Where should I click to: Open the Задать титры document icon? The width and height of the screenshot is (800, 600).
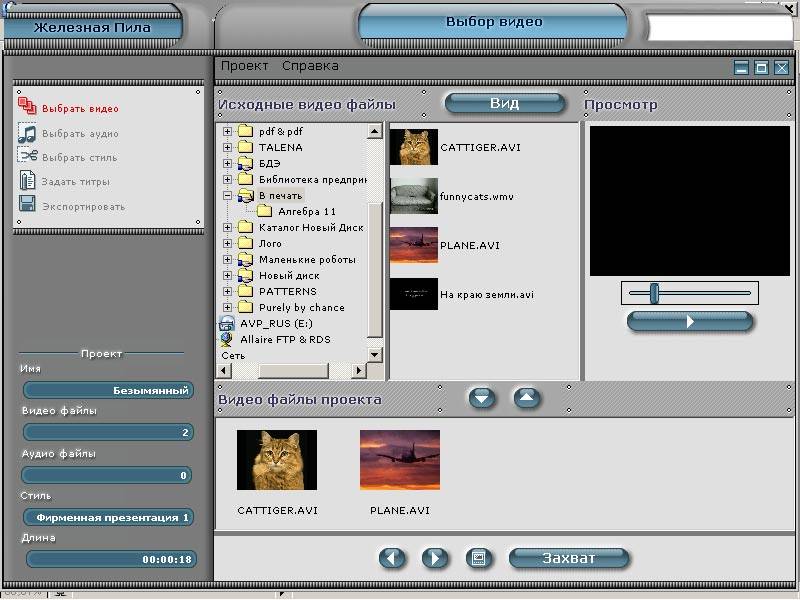coord(27,181)
